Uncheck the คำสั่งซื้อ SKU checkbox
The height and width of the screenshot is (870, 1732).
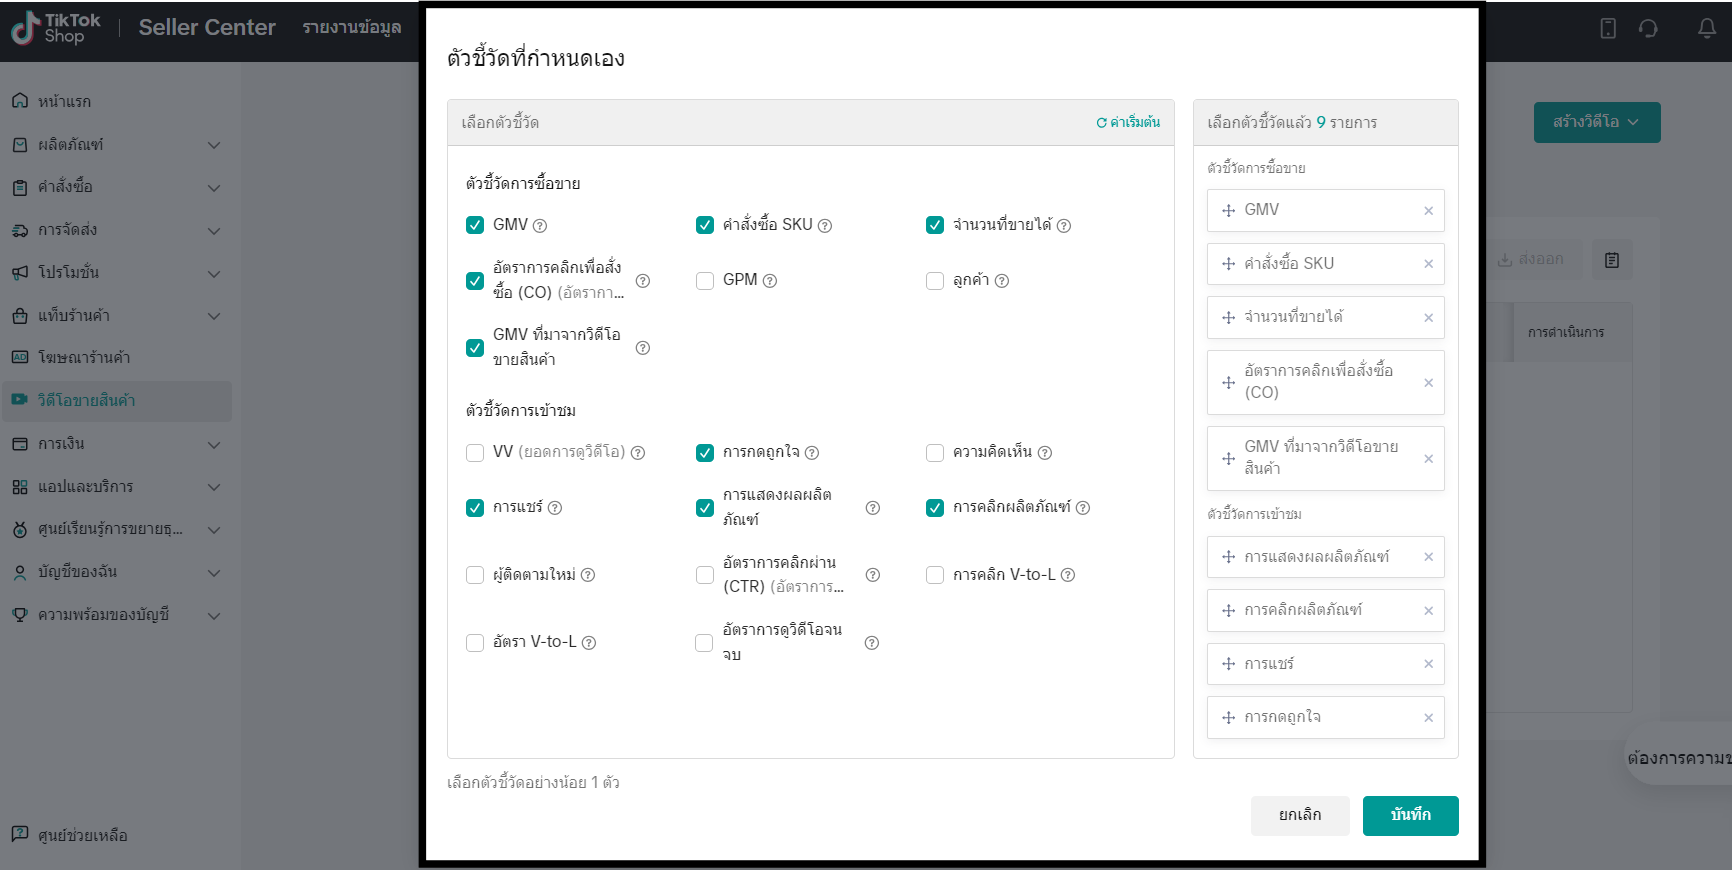click(x=705, y=225)
